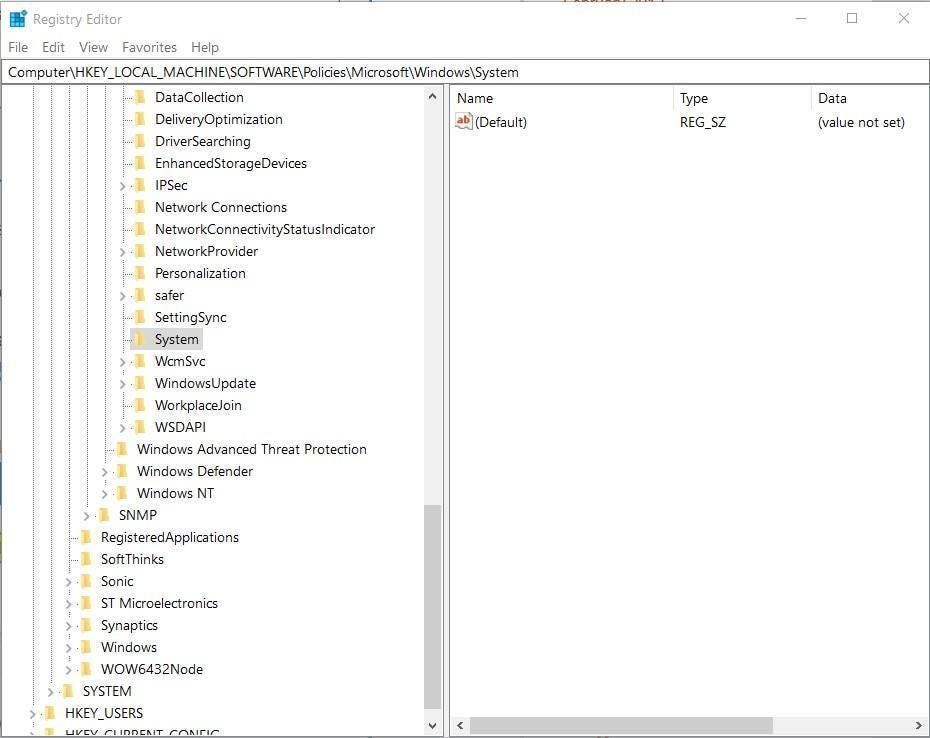Image resolution: width=930 pixels, height=738 pixels.
Task: Click the IPSec folder icon
Action: click(140, 185)
